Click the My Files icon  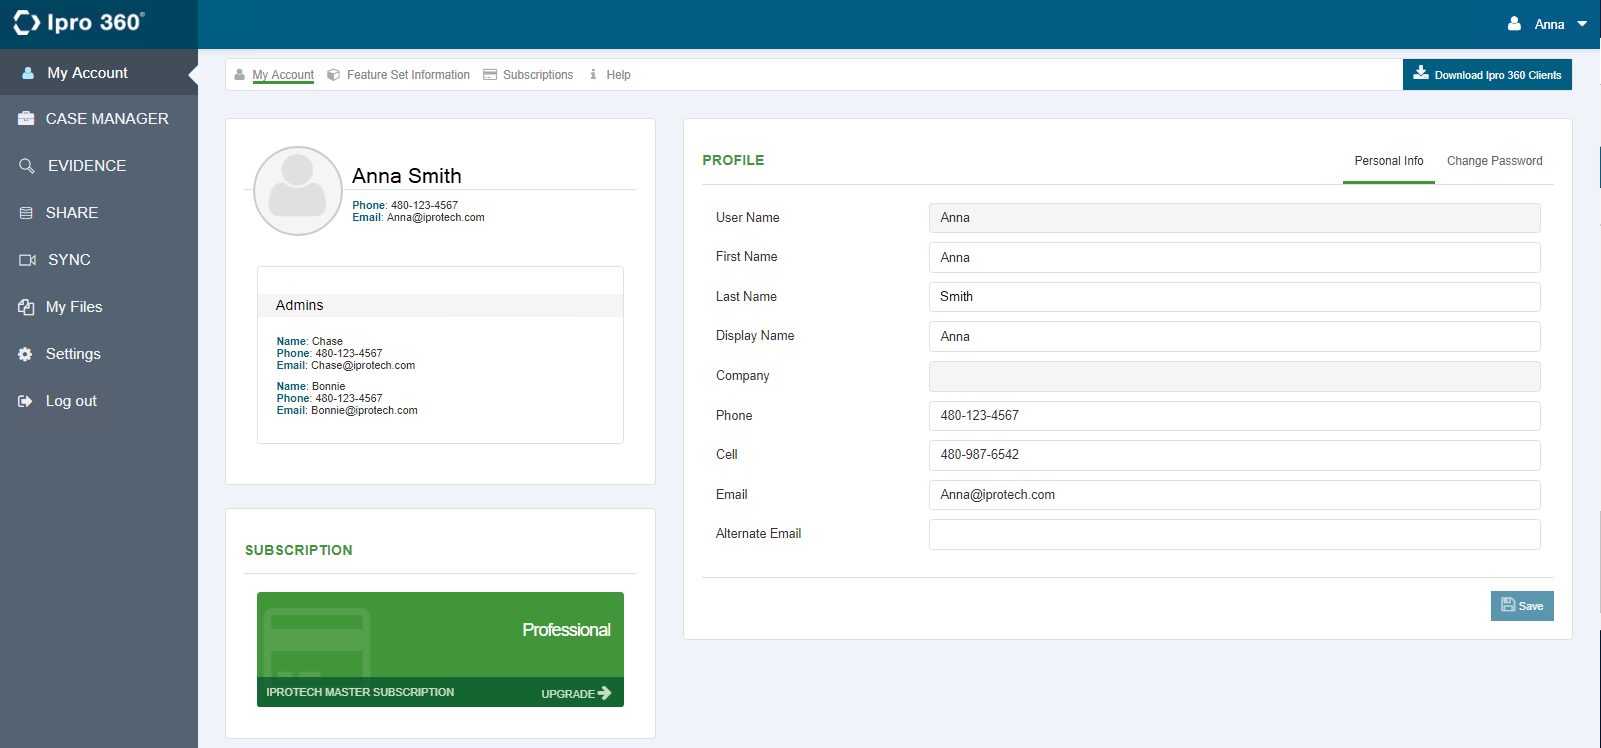(x=26, y=307)
